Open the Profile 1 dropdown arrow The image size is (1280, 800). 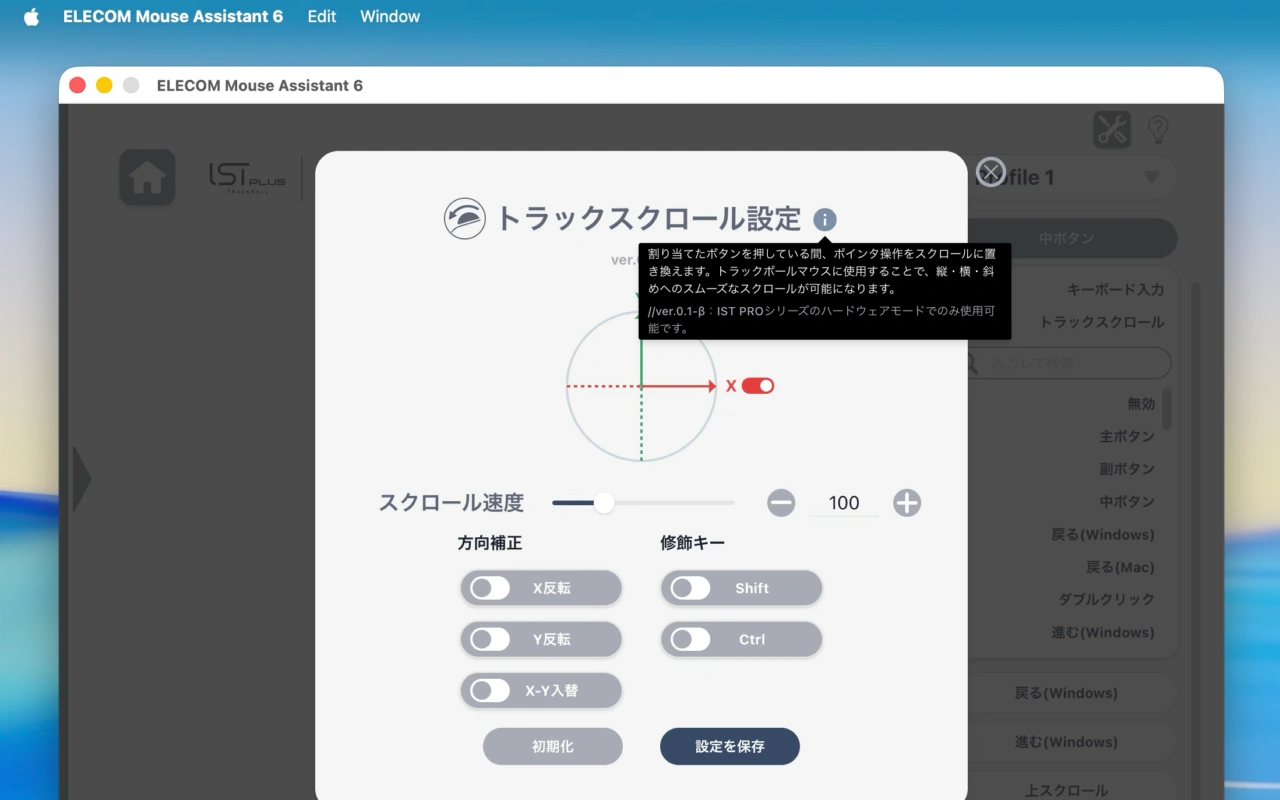[x=1152, y=177]
